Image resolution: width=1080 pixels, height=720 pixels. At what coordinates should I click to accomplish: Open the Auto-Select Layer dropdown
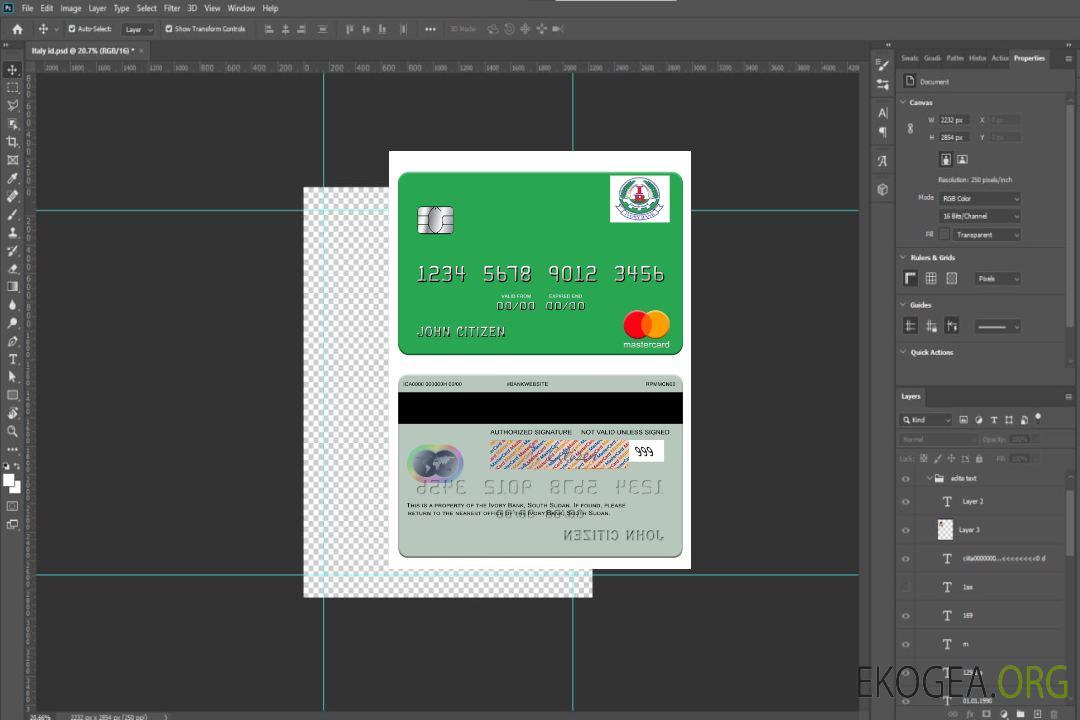click(x=138, y=29)
